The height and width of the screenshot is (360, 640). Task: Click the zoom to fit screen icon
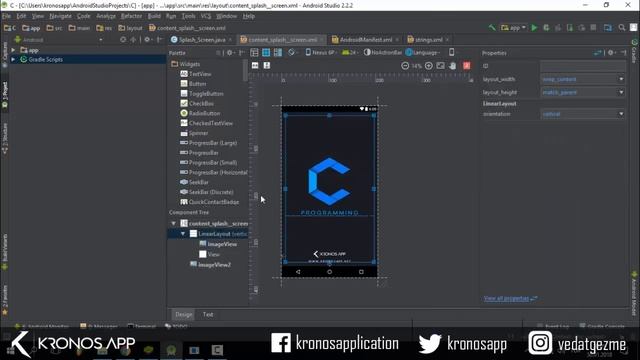(x=440, y=66)
